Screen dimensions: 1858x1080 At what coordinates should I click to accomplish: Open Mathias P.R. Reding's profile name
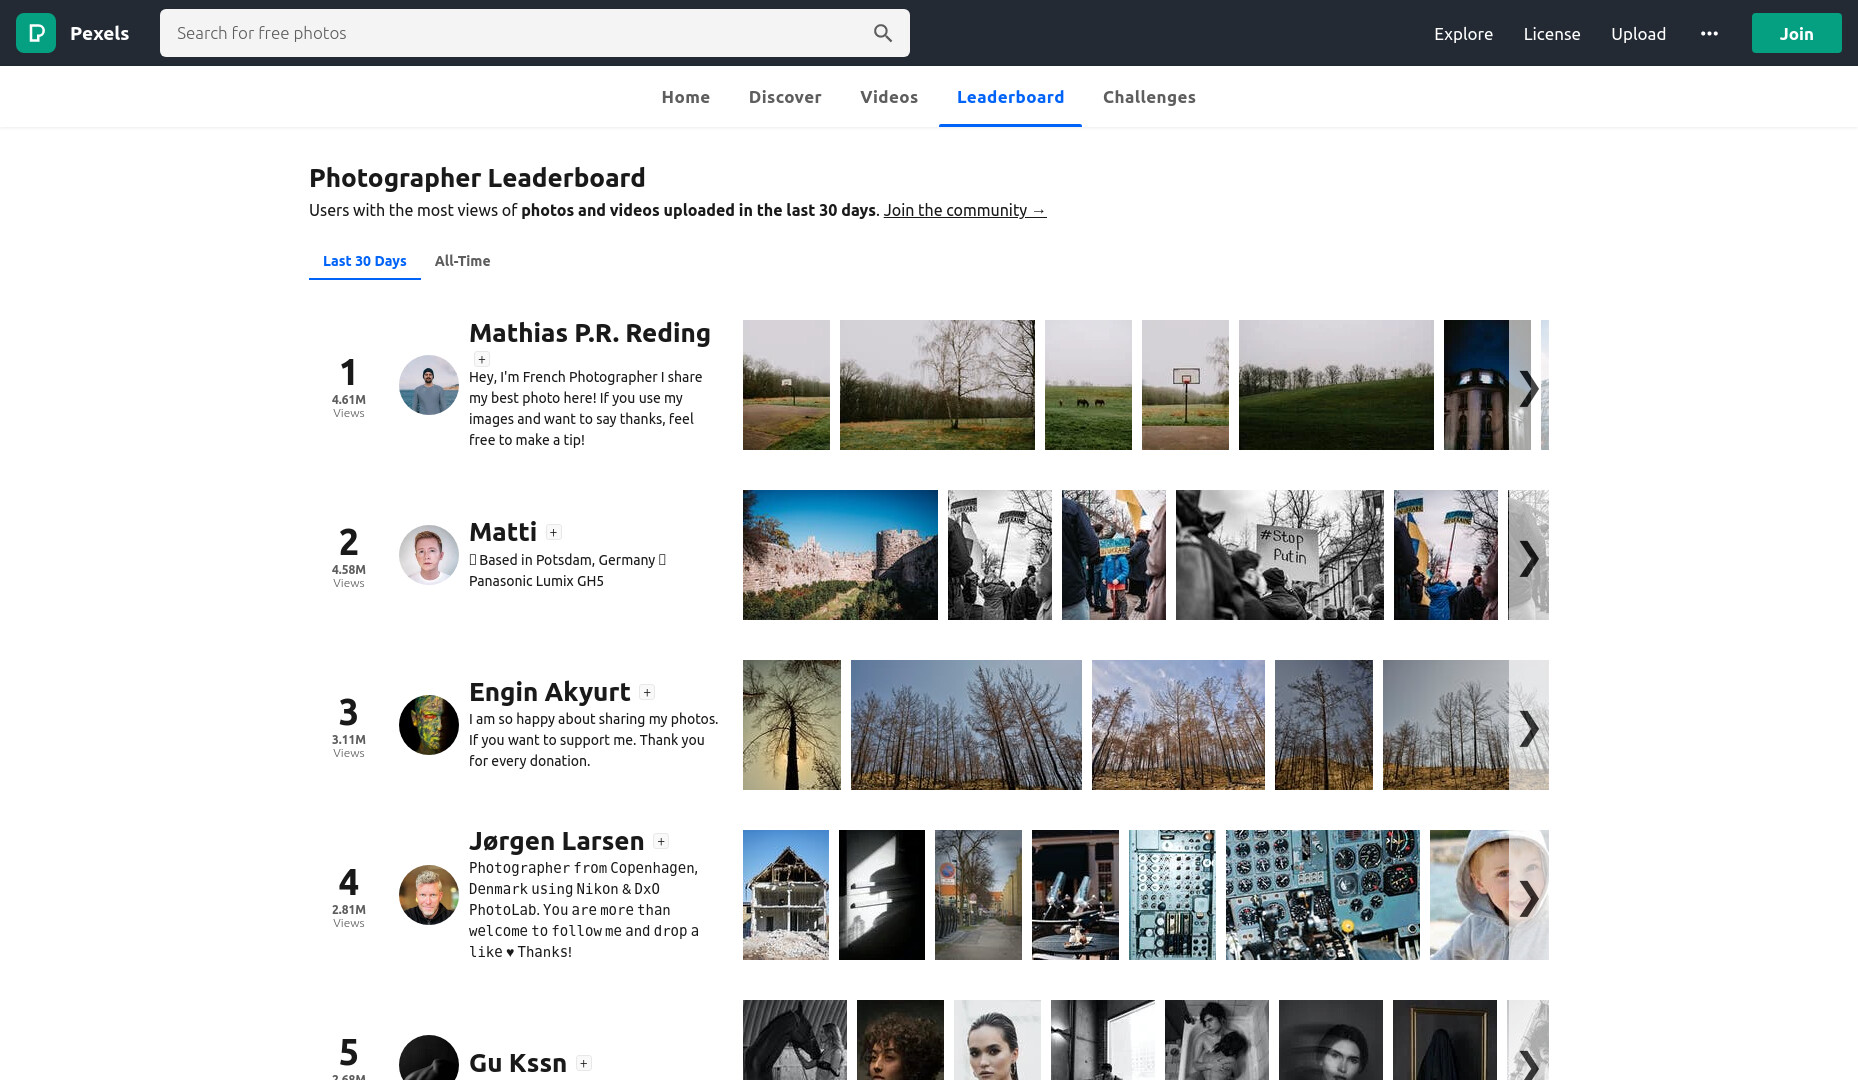[x=590, y=333]
